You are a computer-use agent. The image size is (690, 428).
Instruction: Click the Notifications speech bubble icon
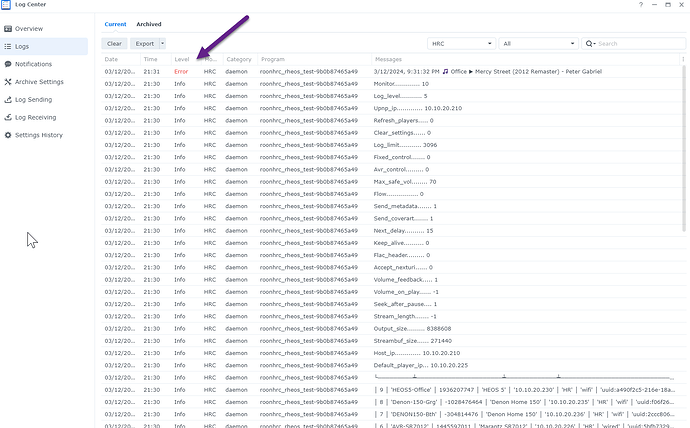pos(8,64)
